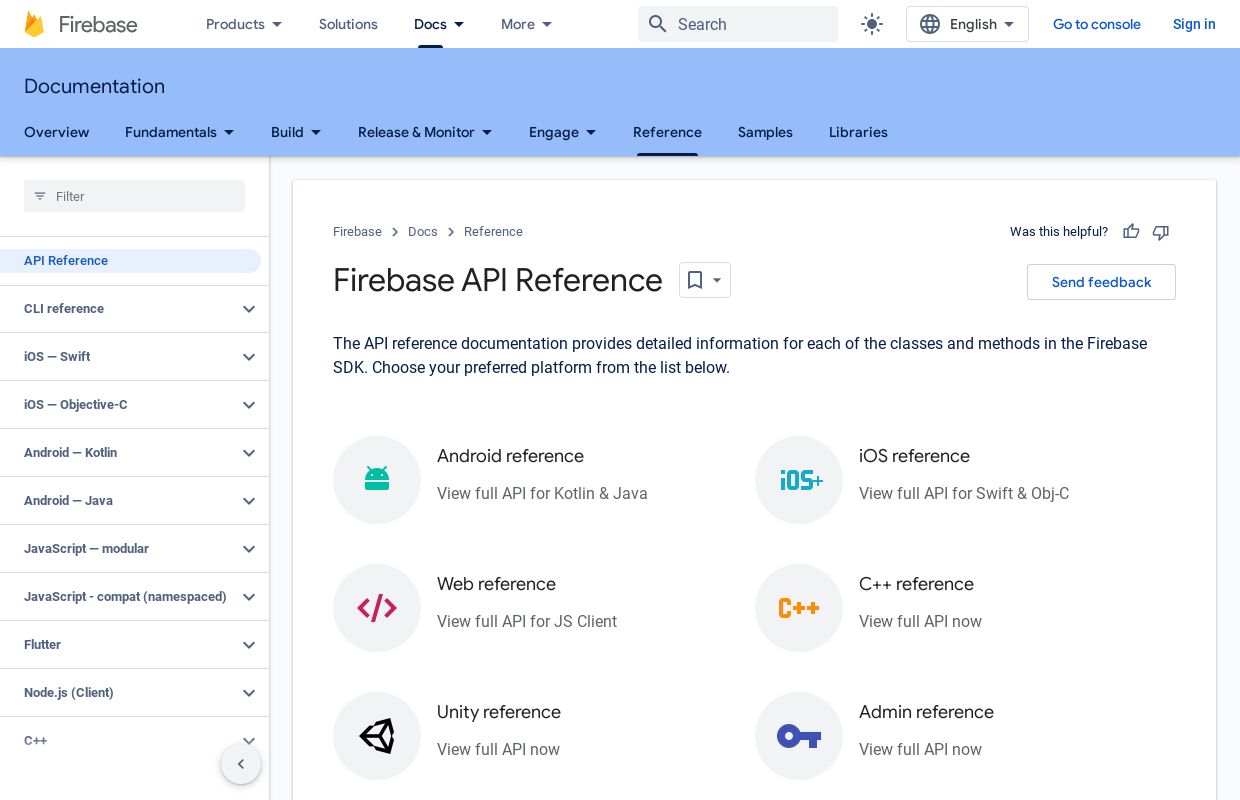Click the Send feedback button
Viewport: 1240px width, 800px height.
tap(1101, 282)
